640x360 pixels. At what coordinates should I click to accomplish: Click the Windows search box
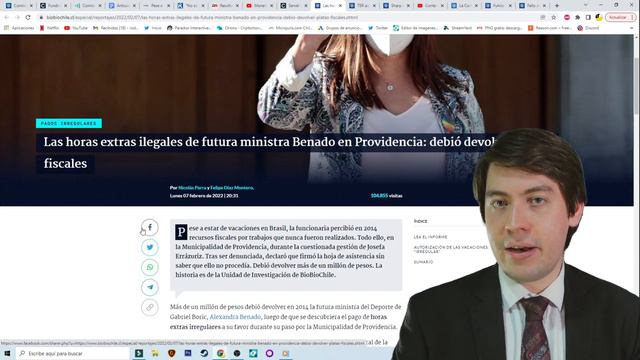coord(73,353)
